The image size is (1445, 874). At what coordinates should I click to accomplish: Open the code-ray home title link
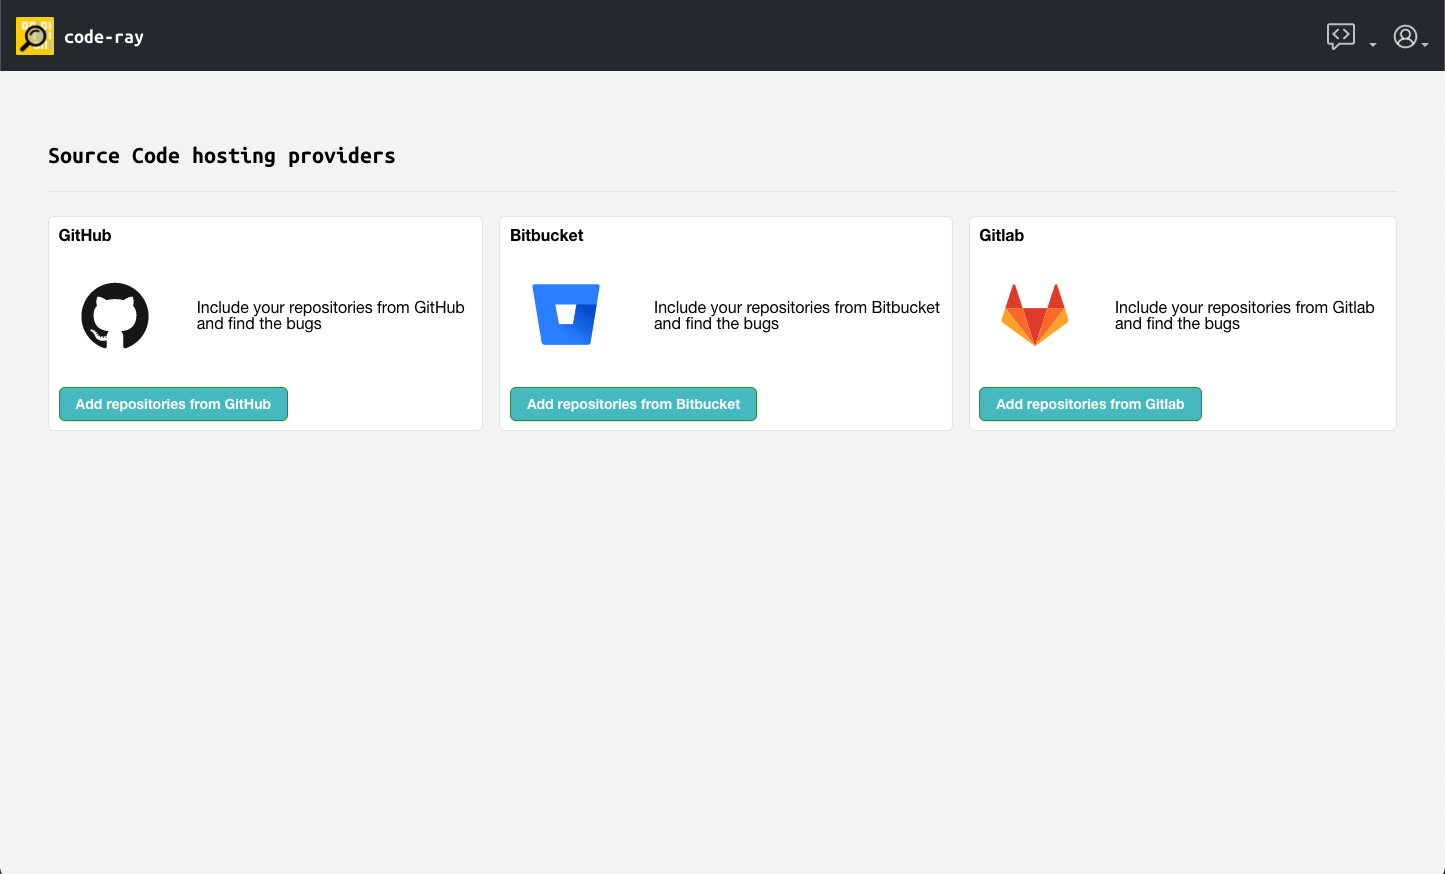[x=104, y=37]
